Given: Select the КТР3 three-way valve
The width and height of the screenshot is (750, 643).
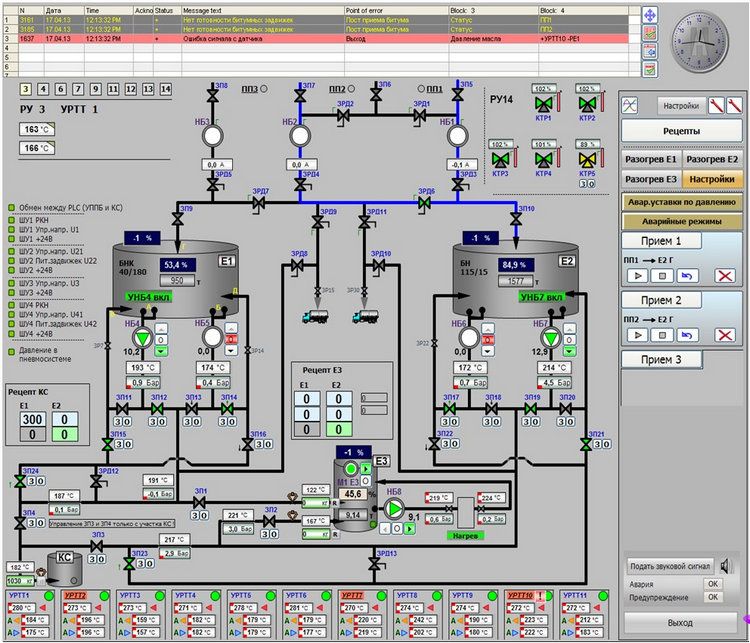Looking at the screenshot, I should coord(500,160).
